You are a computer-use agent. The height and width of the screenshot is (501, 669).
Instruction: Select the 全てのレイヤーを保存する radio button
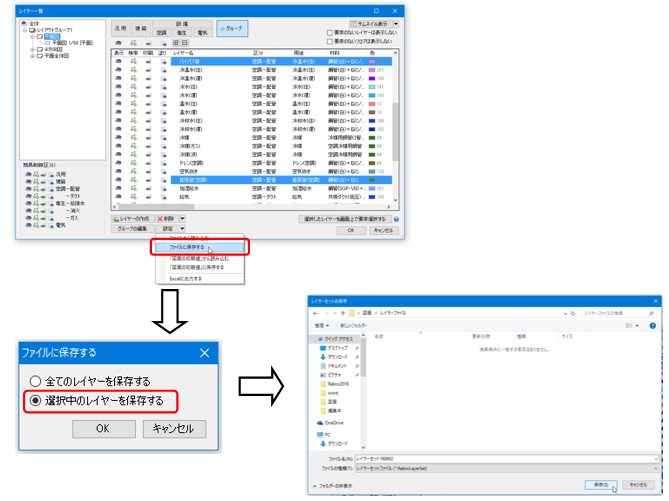click(x=37, y=381)
